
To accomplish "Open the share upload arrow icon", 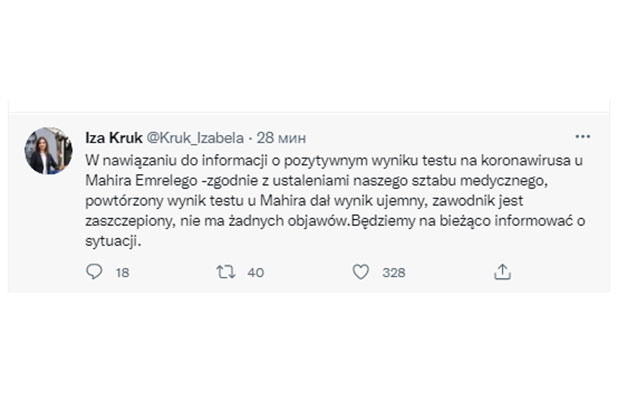I will coord(502,272).
